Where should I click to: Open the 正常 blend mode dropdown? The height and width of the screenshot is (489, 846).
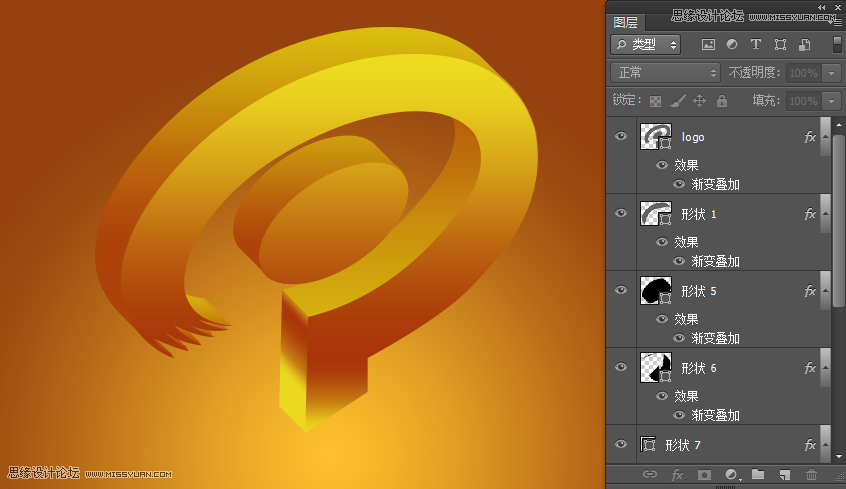click(x=666, y=73)
